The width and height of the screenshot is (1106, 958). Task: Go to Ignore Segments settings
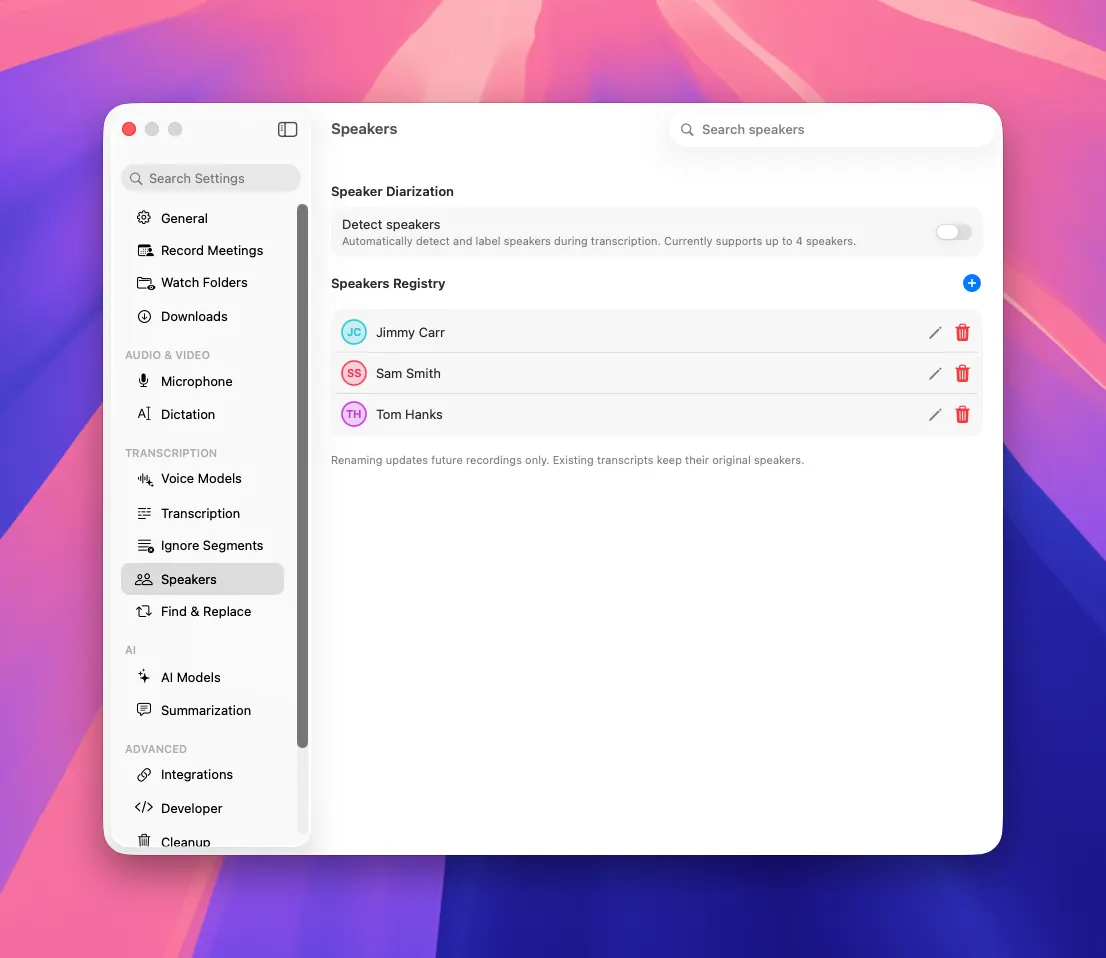[x=202, y=545]
